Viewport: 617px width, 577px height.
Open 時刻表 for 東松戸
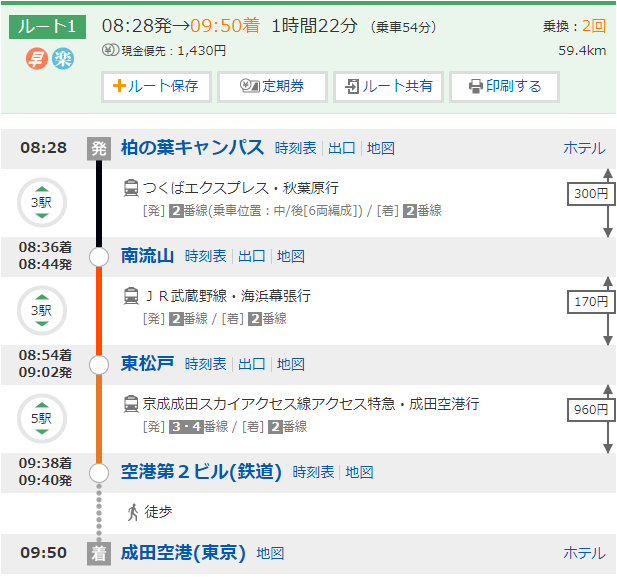[x=205, y=364]
